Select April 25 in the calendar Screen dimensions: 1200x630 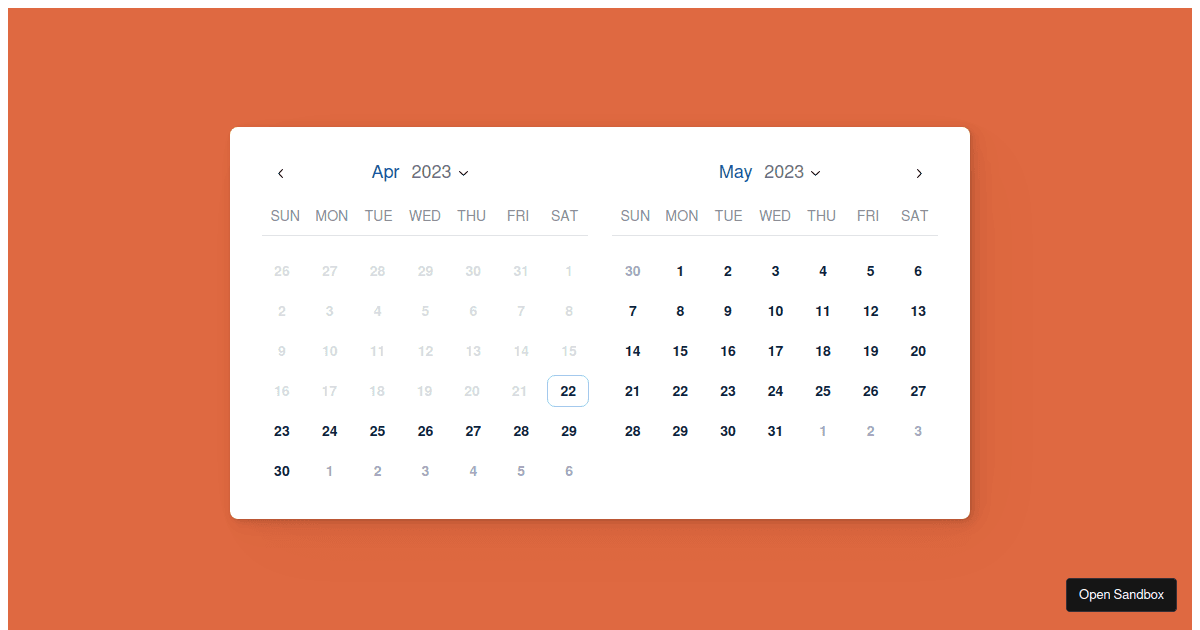pyautogui.click(x=377, y=431)
